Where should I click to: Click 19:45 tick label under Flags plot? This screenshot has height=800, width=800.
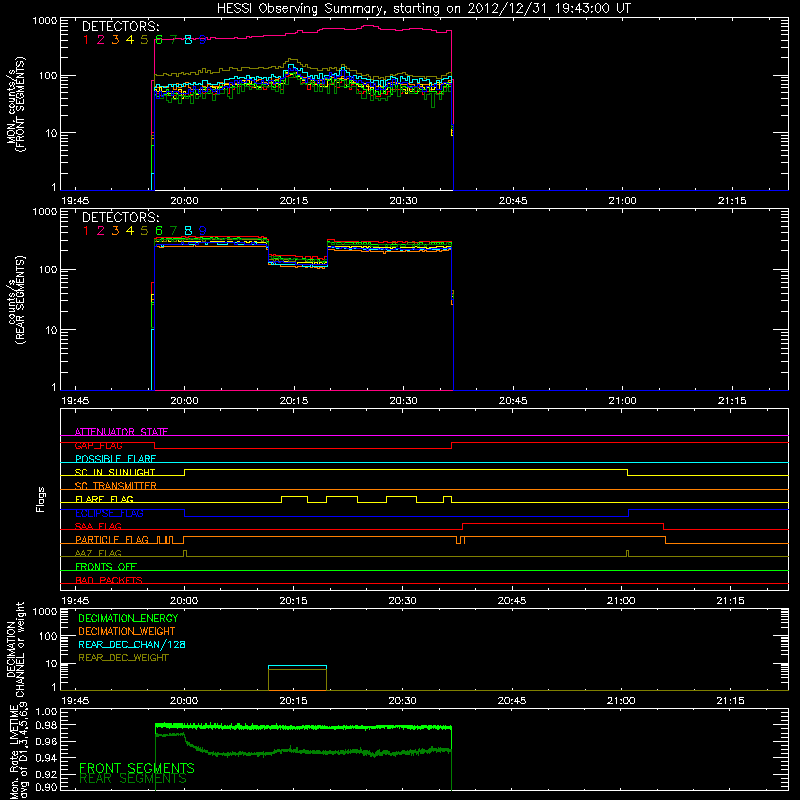click(75, 601)
